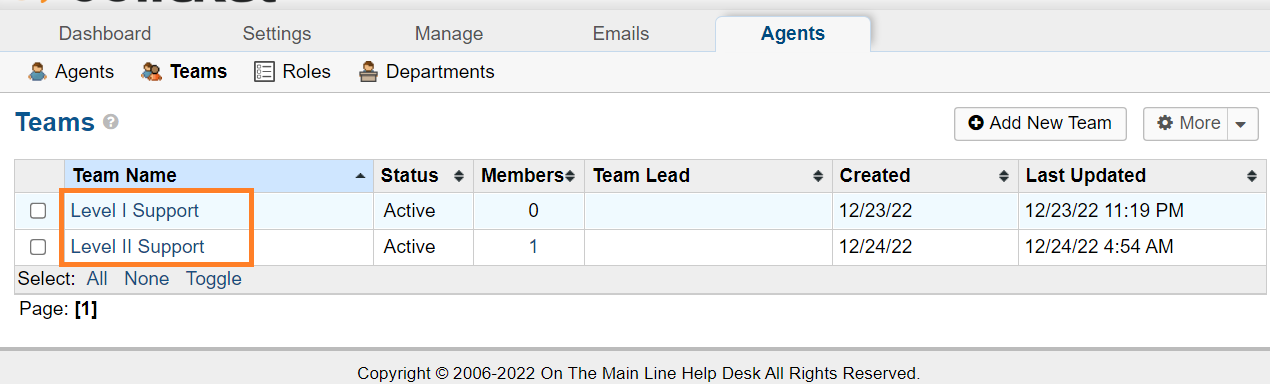Screen dimensions: 1270x384
Task: Expand the More dropdown arrow
Action: coord(1241,124)
